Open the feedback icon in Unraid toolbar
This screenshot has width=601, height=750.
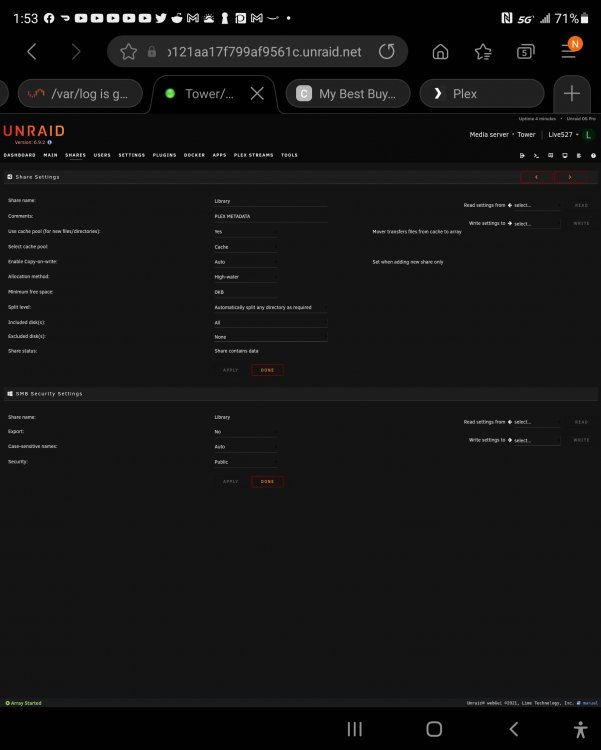click(x=551, y=155)
